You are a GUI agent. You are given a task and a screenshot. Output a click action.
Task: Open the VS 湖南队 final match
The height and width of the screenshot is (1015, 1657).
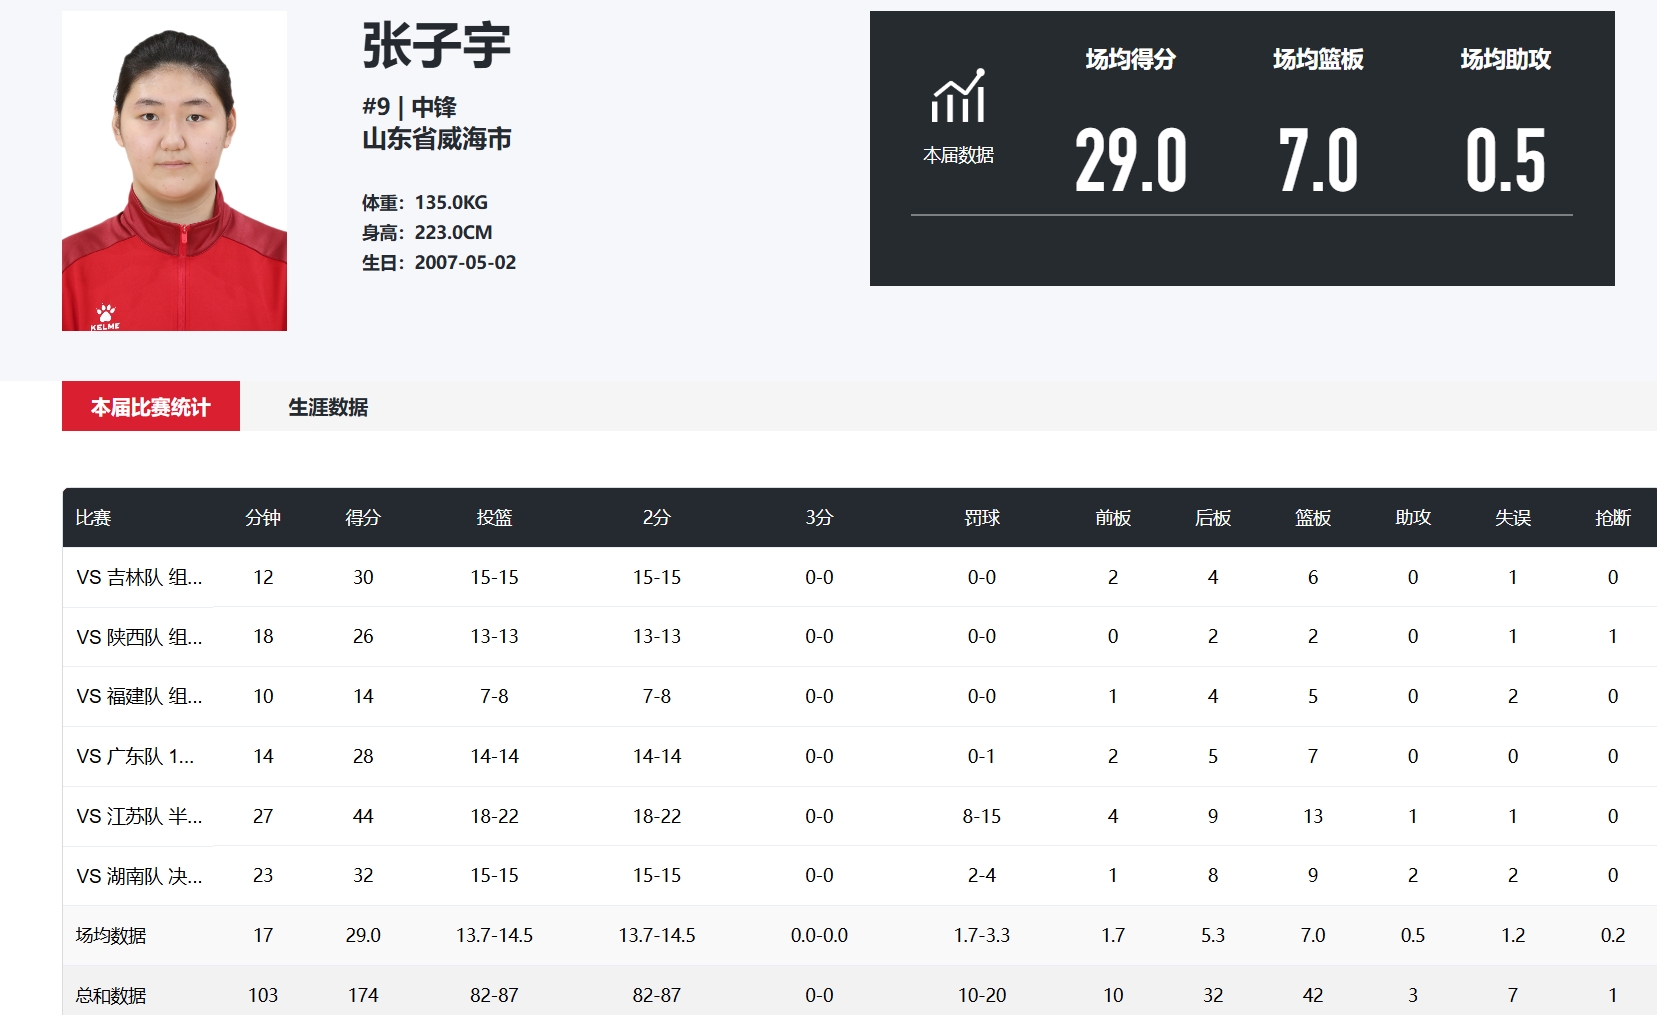(139, 876)
